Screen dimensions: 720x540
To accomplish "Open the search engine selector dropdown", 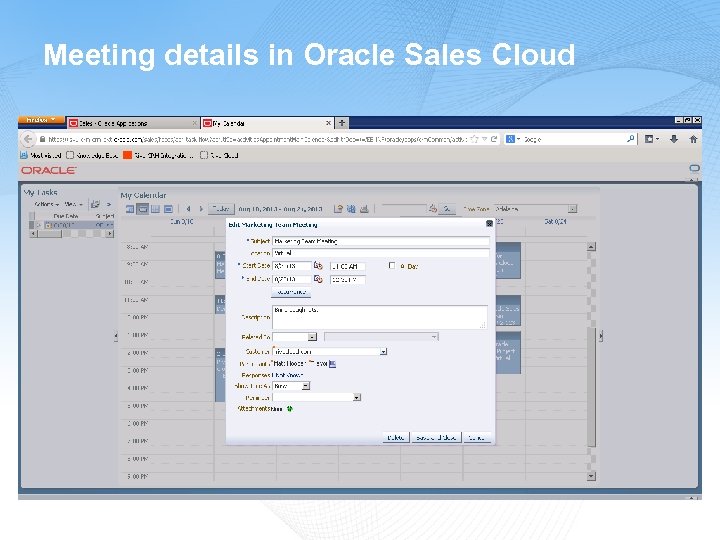I will 513,139.
